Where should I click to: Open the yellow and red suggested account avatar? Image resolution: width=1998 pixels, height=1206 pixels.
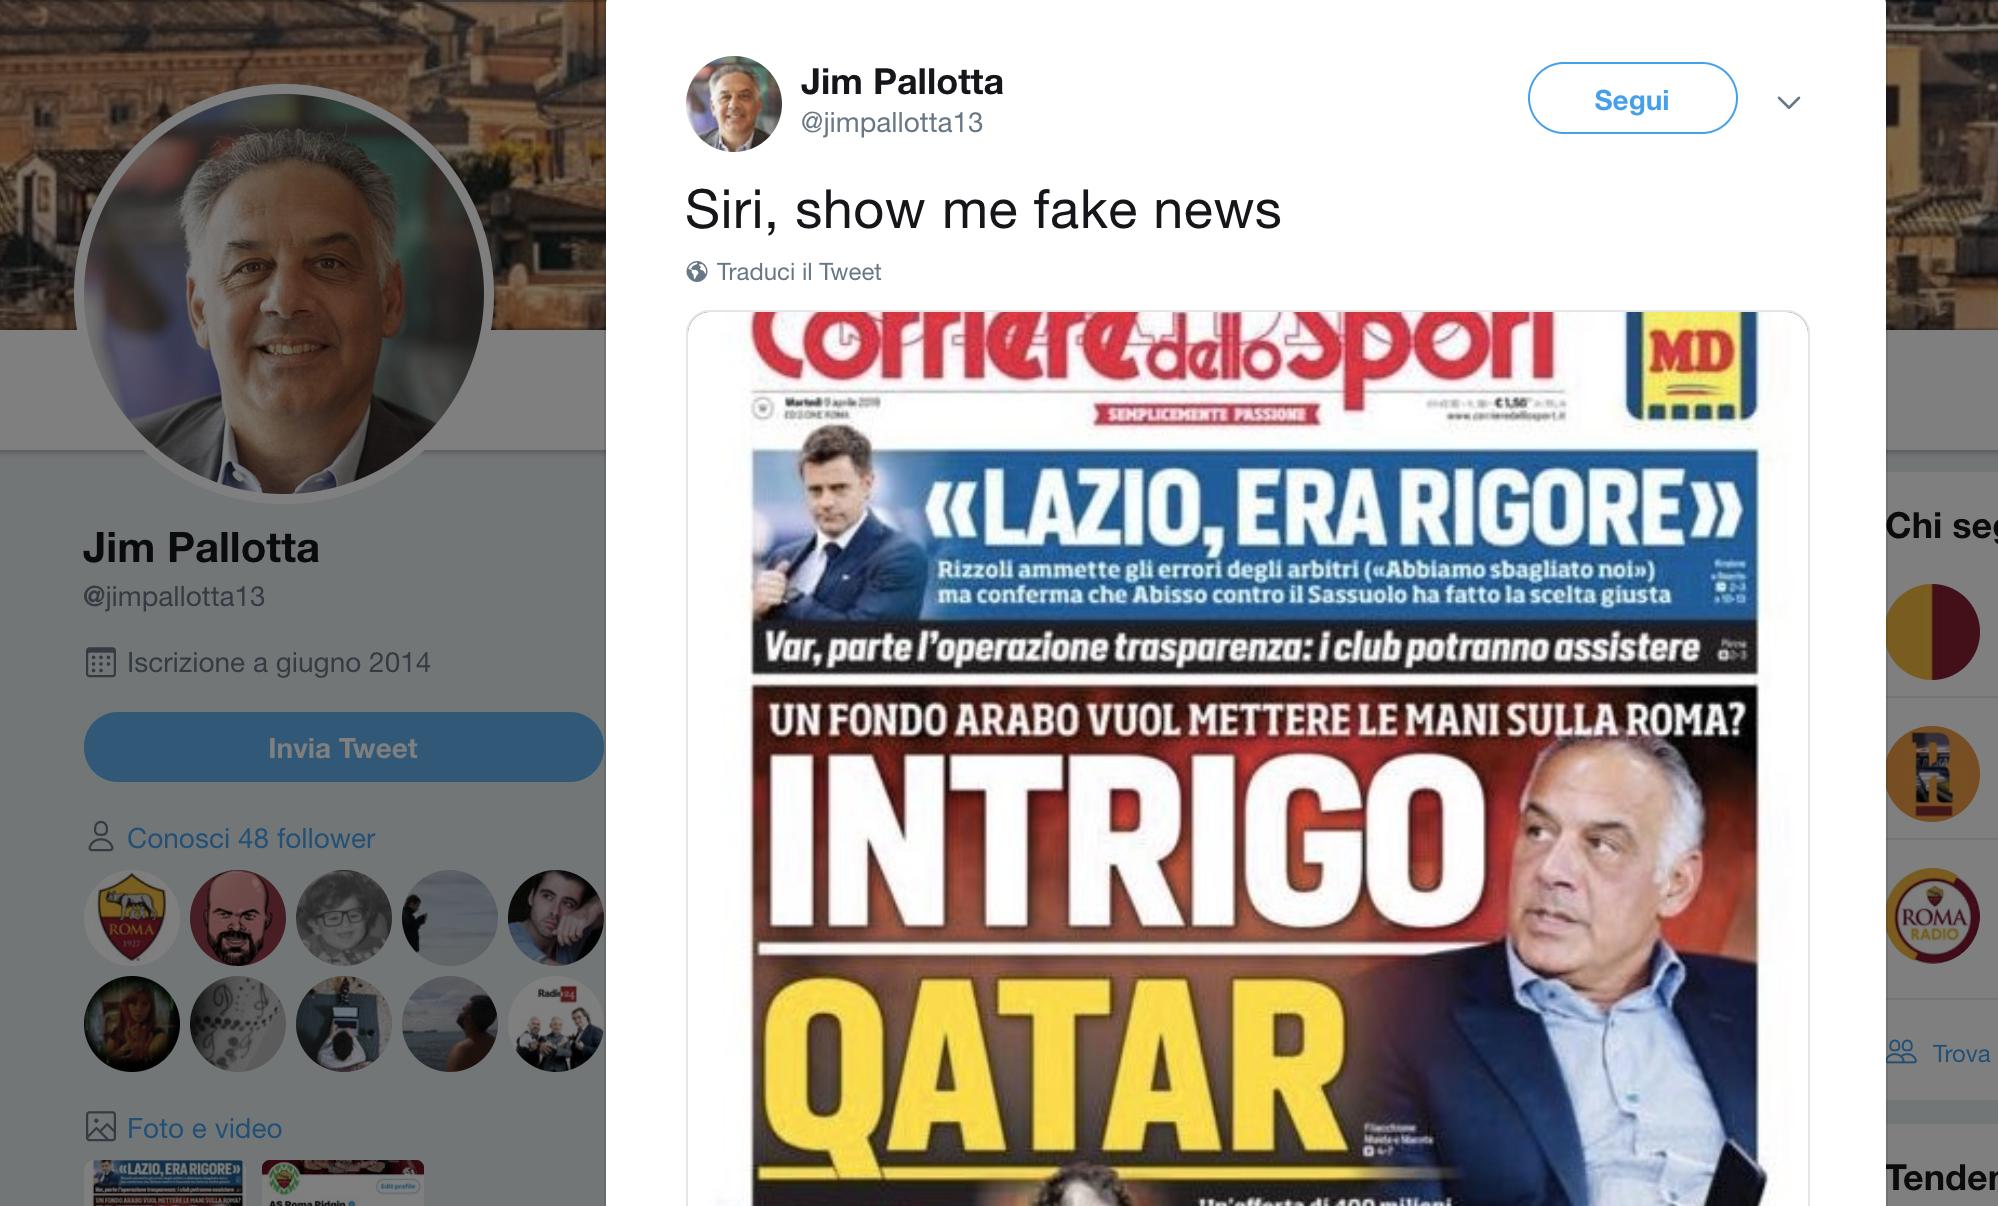click(1932, 632)
